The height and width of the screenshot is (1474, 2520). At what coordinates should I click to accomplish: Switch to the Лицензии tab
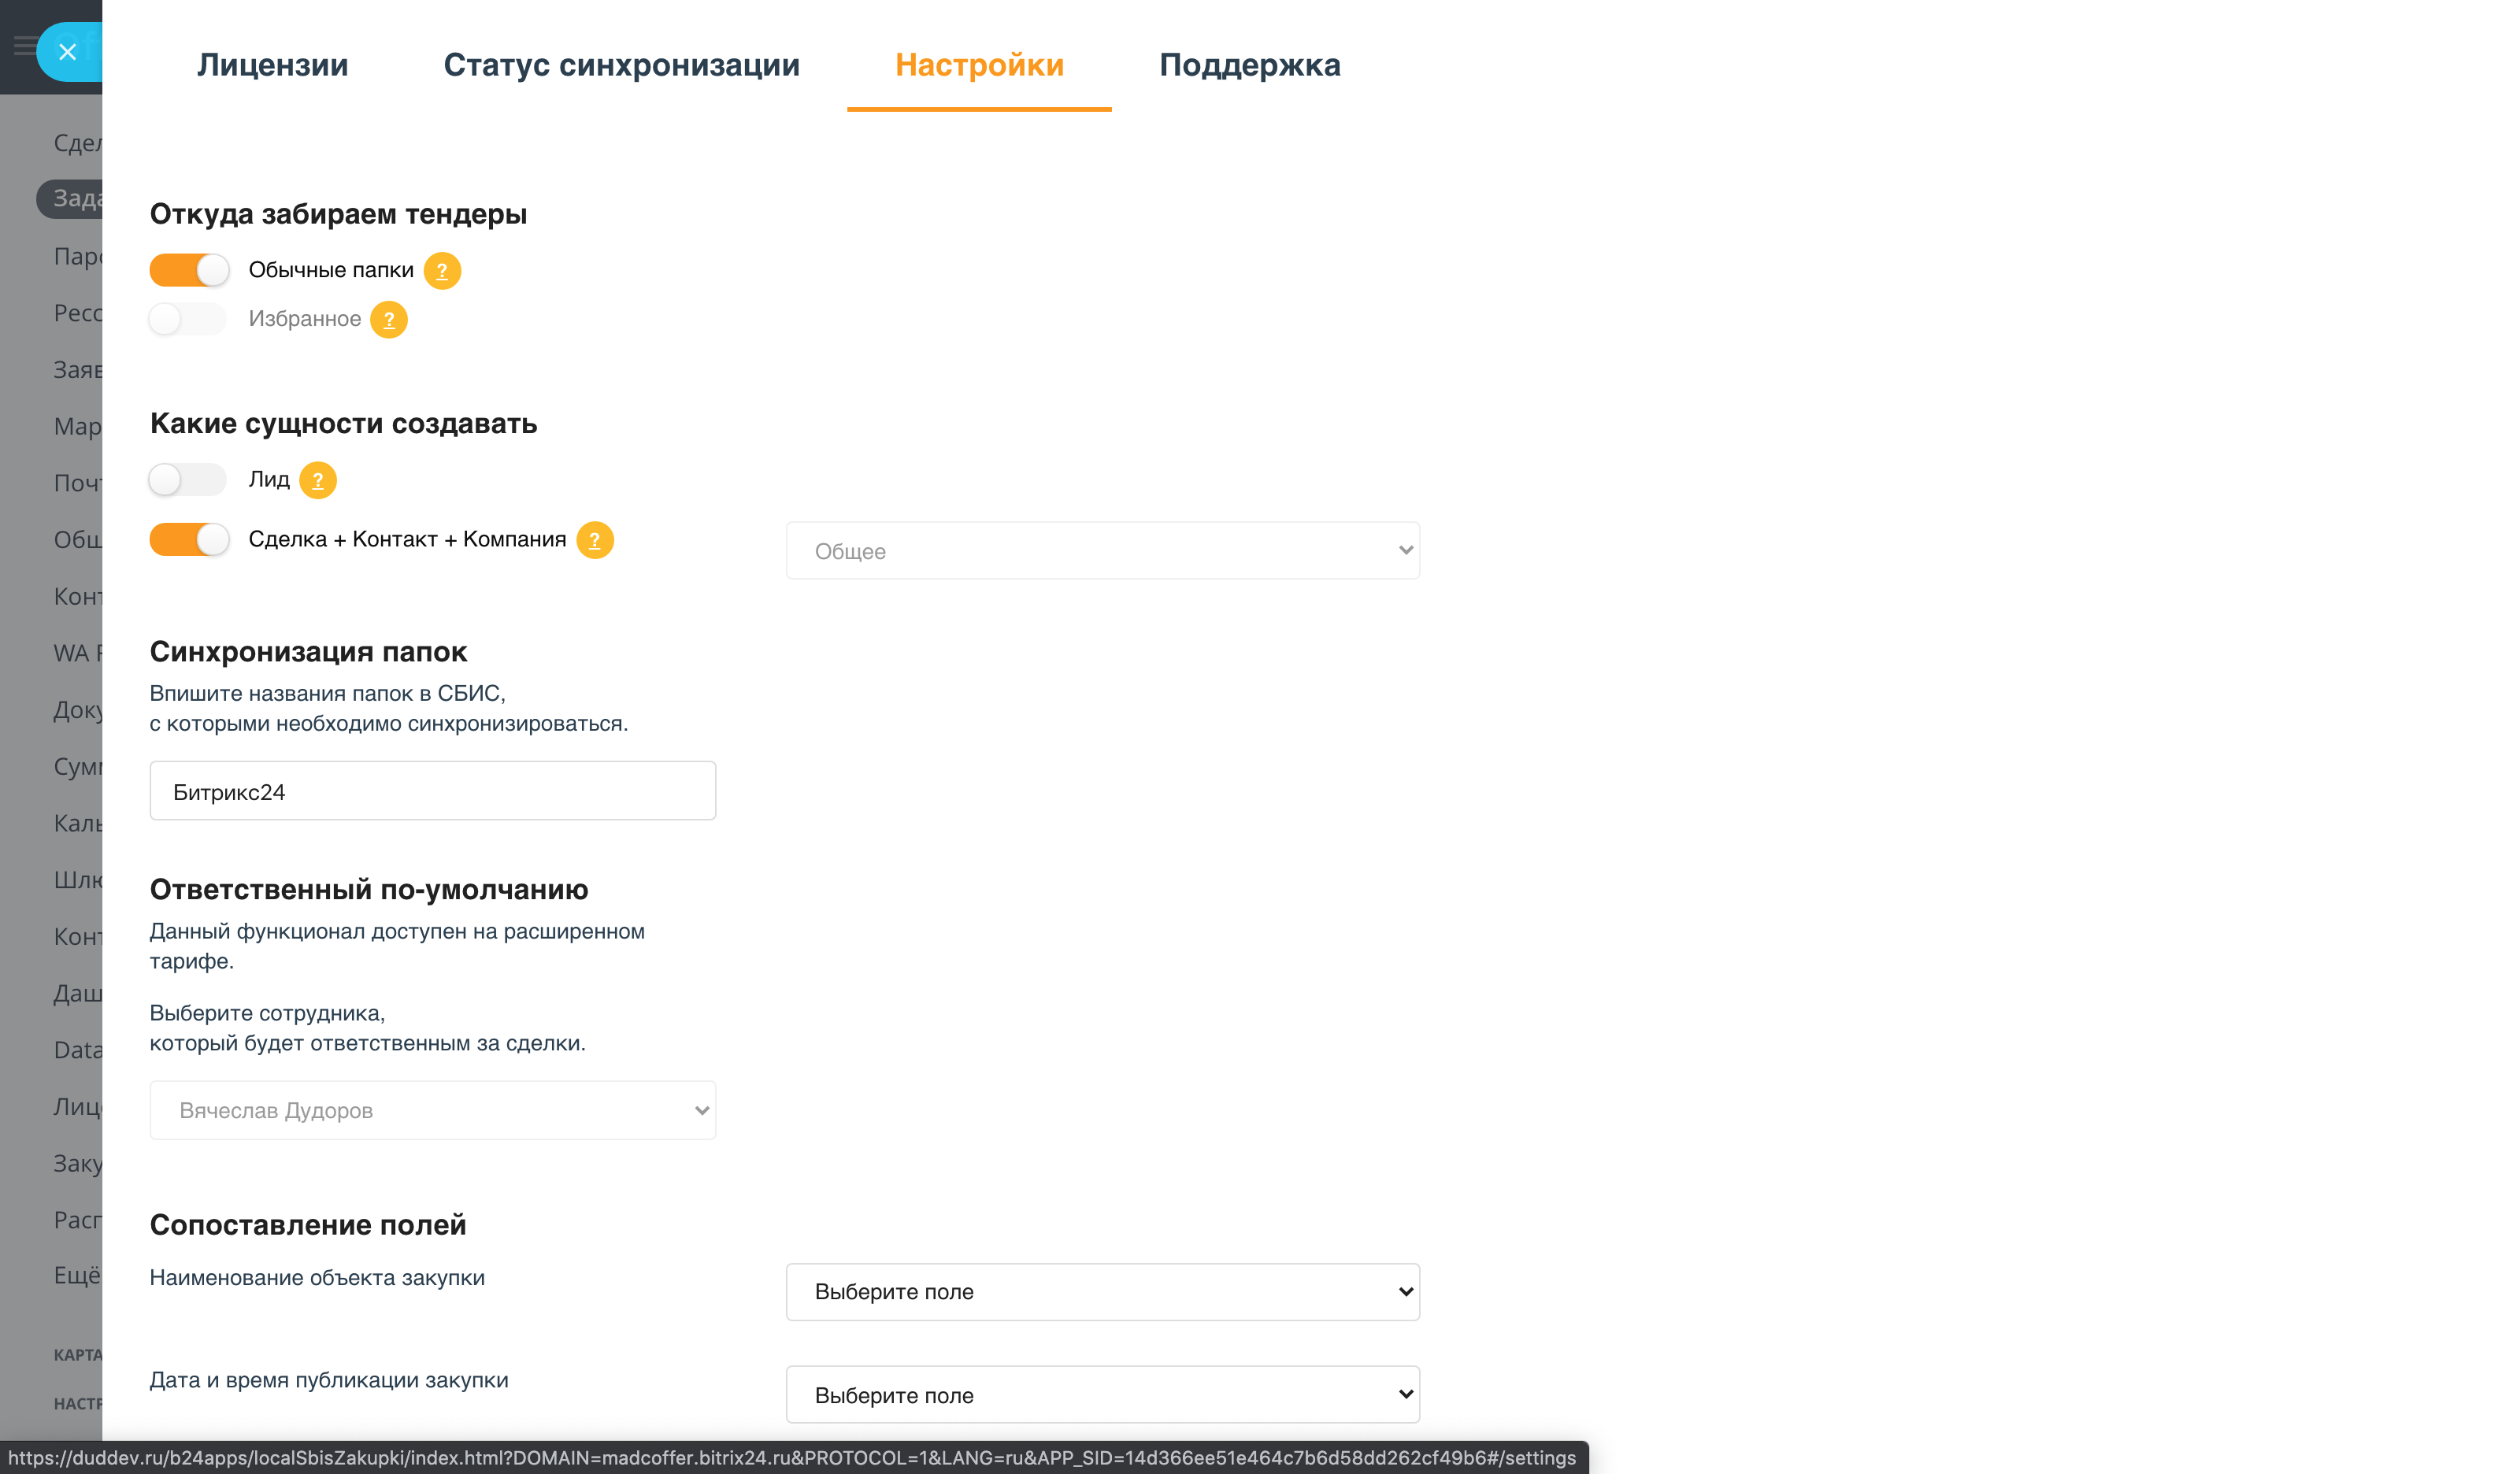tap(272, 65)
